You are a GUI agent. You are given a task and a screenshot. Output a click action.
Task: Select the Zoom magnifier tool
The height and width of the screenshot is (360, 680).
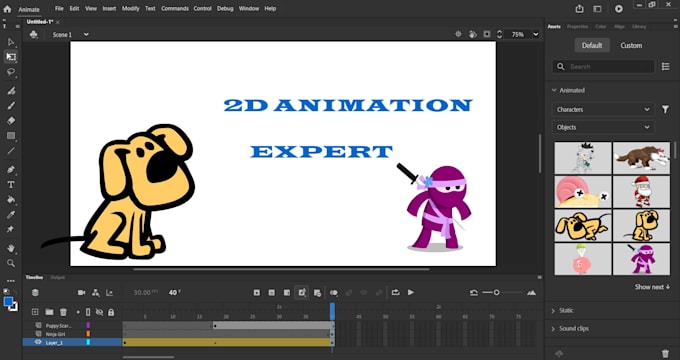(11, 263)
